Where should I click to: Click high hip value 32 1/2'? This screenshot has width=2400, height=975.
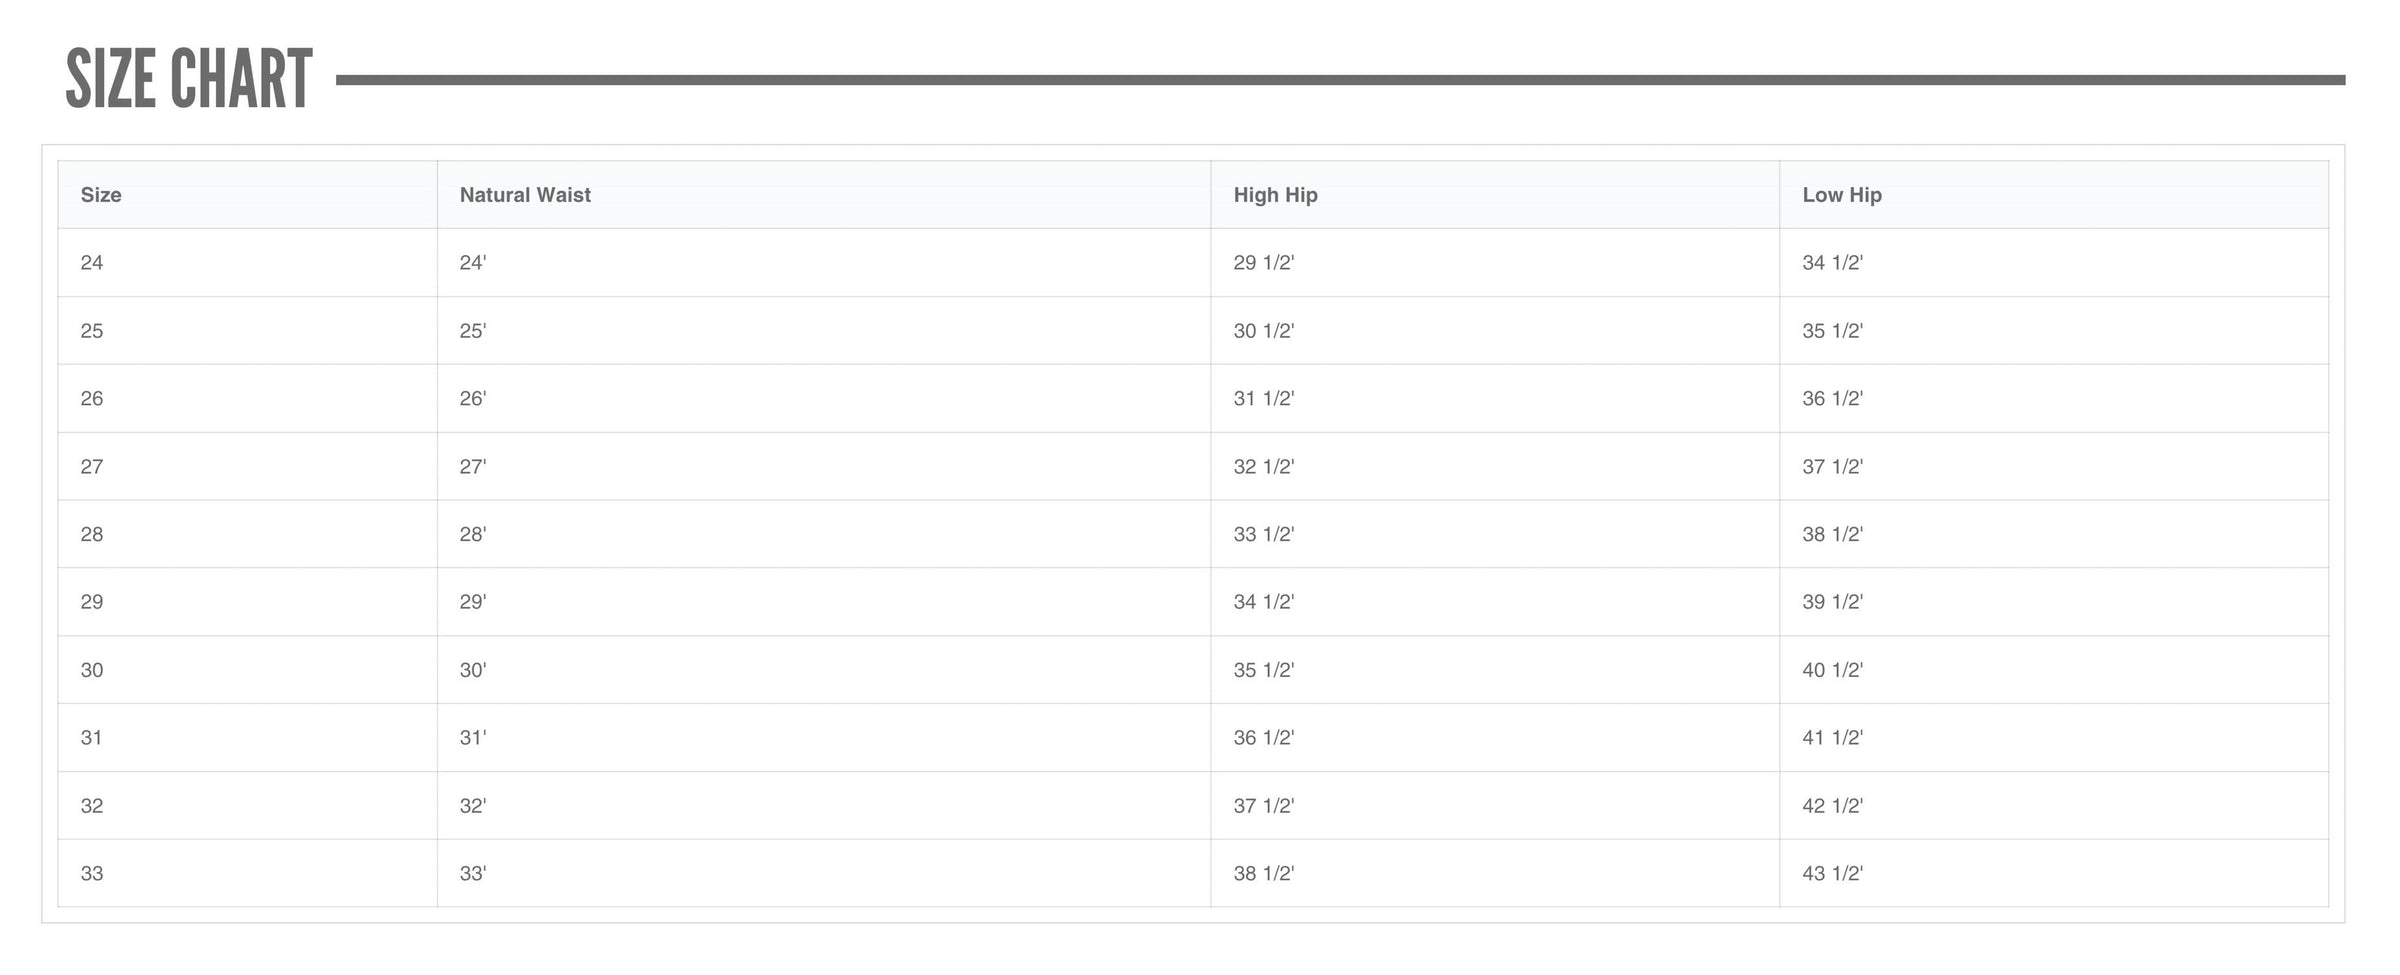[x=1264, y=467]
